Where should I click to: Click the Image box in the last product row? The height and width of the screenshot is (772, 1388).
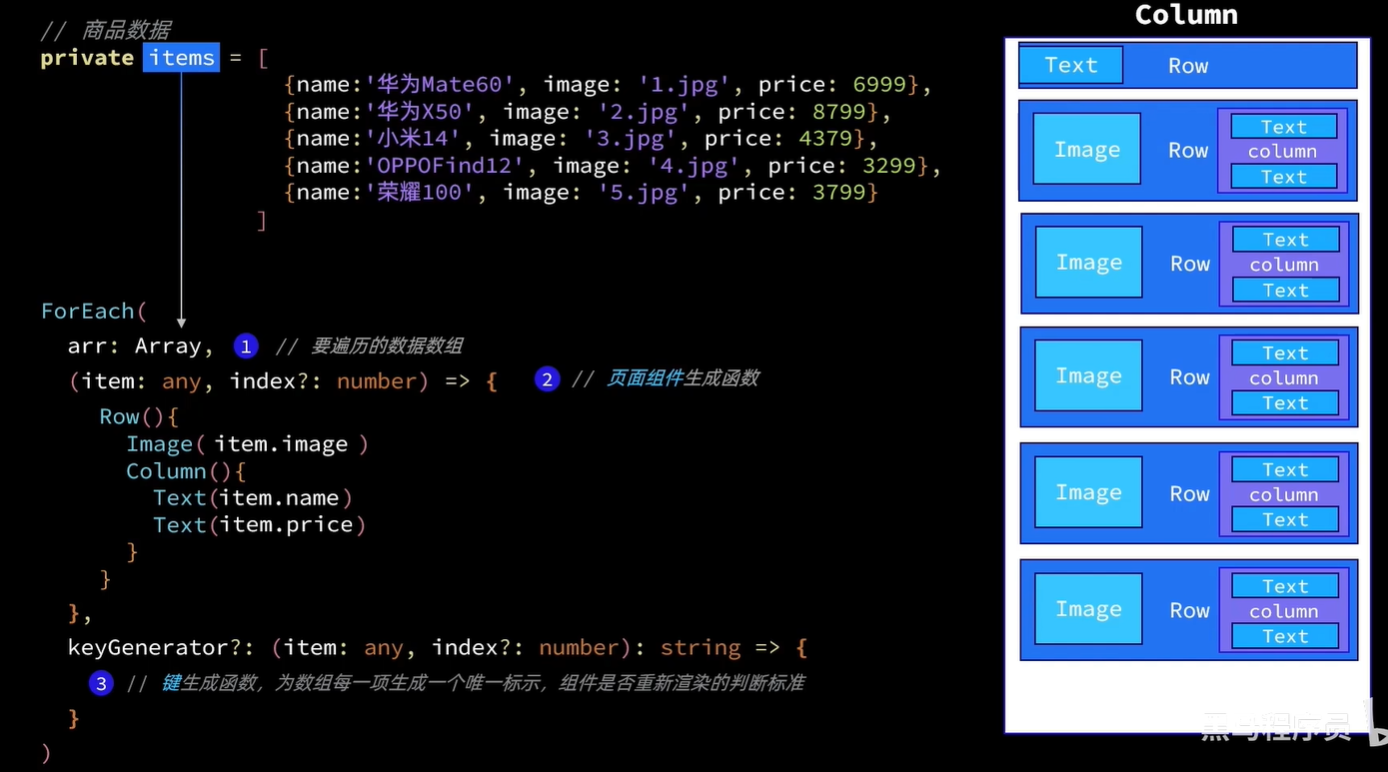[x=1088, y=609]
